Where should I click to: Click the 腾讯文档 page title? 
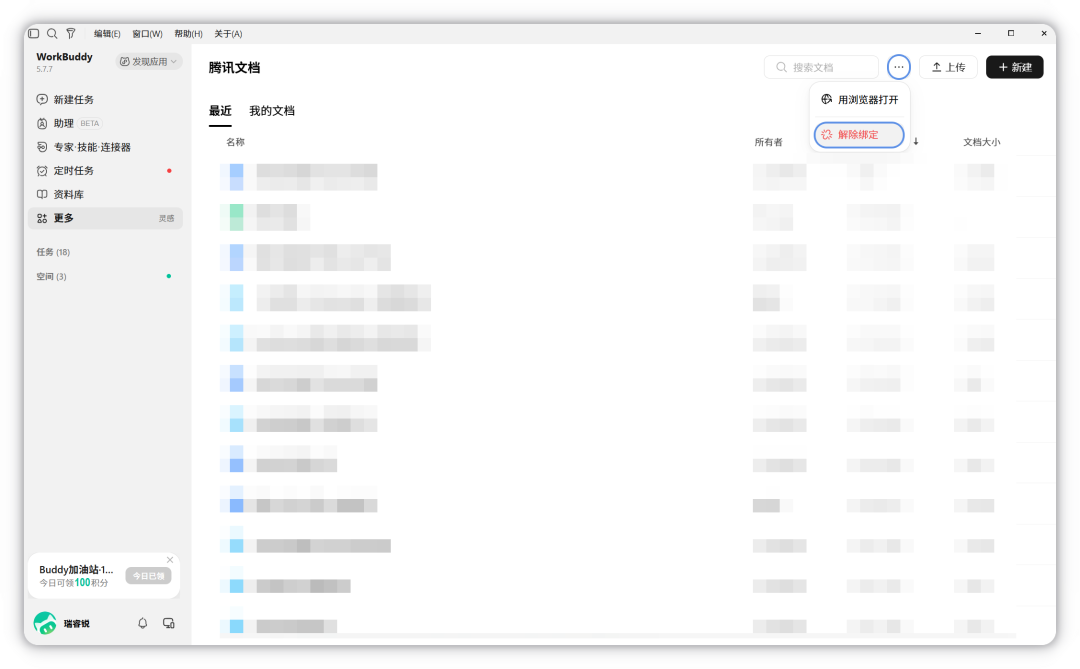coord(234,68)
